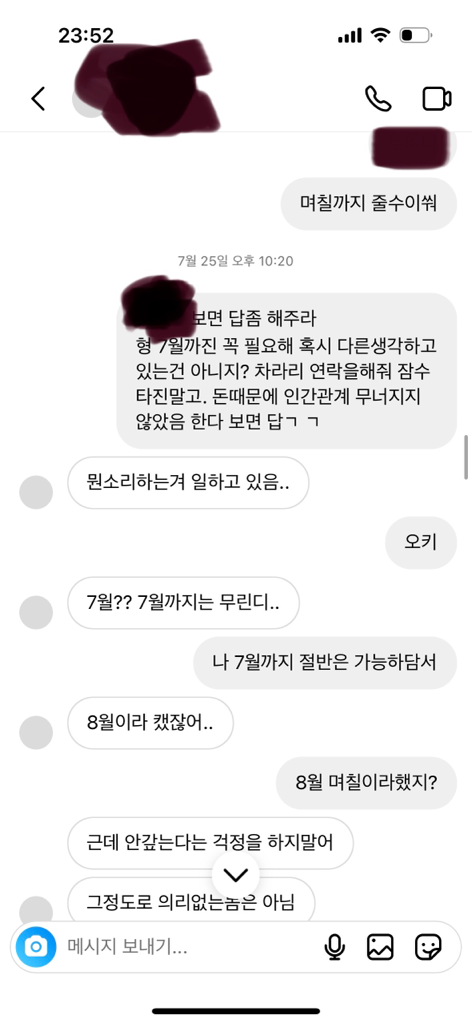Select message '뭔소리하는겨 일하고 있음..'
This screenshot has width=472, height=1024.
coord(188,483)
